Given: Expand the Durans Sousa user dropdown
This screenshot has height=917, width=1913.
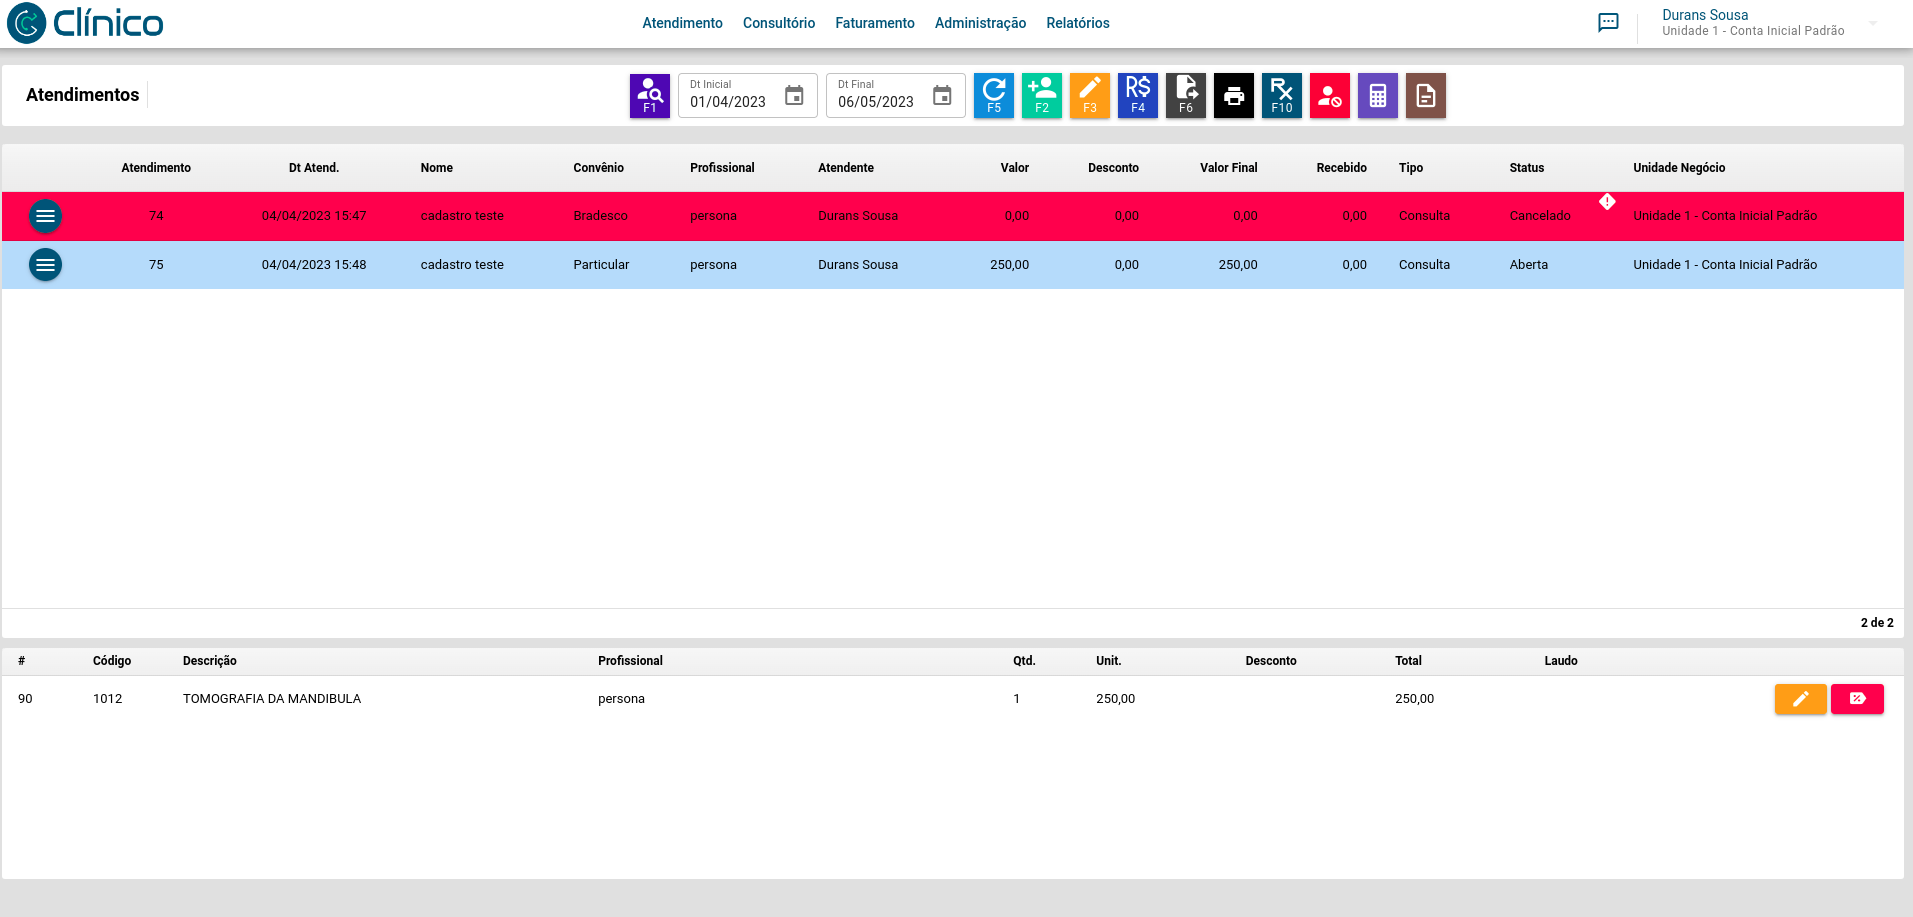Looking at the screenshot, I should (x=1872, y=23).
